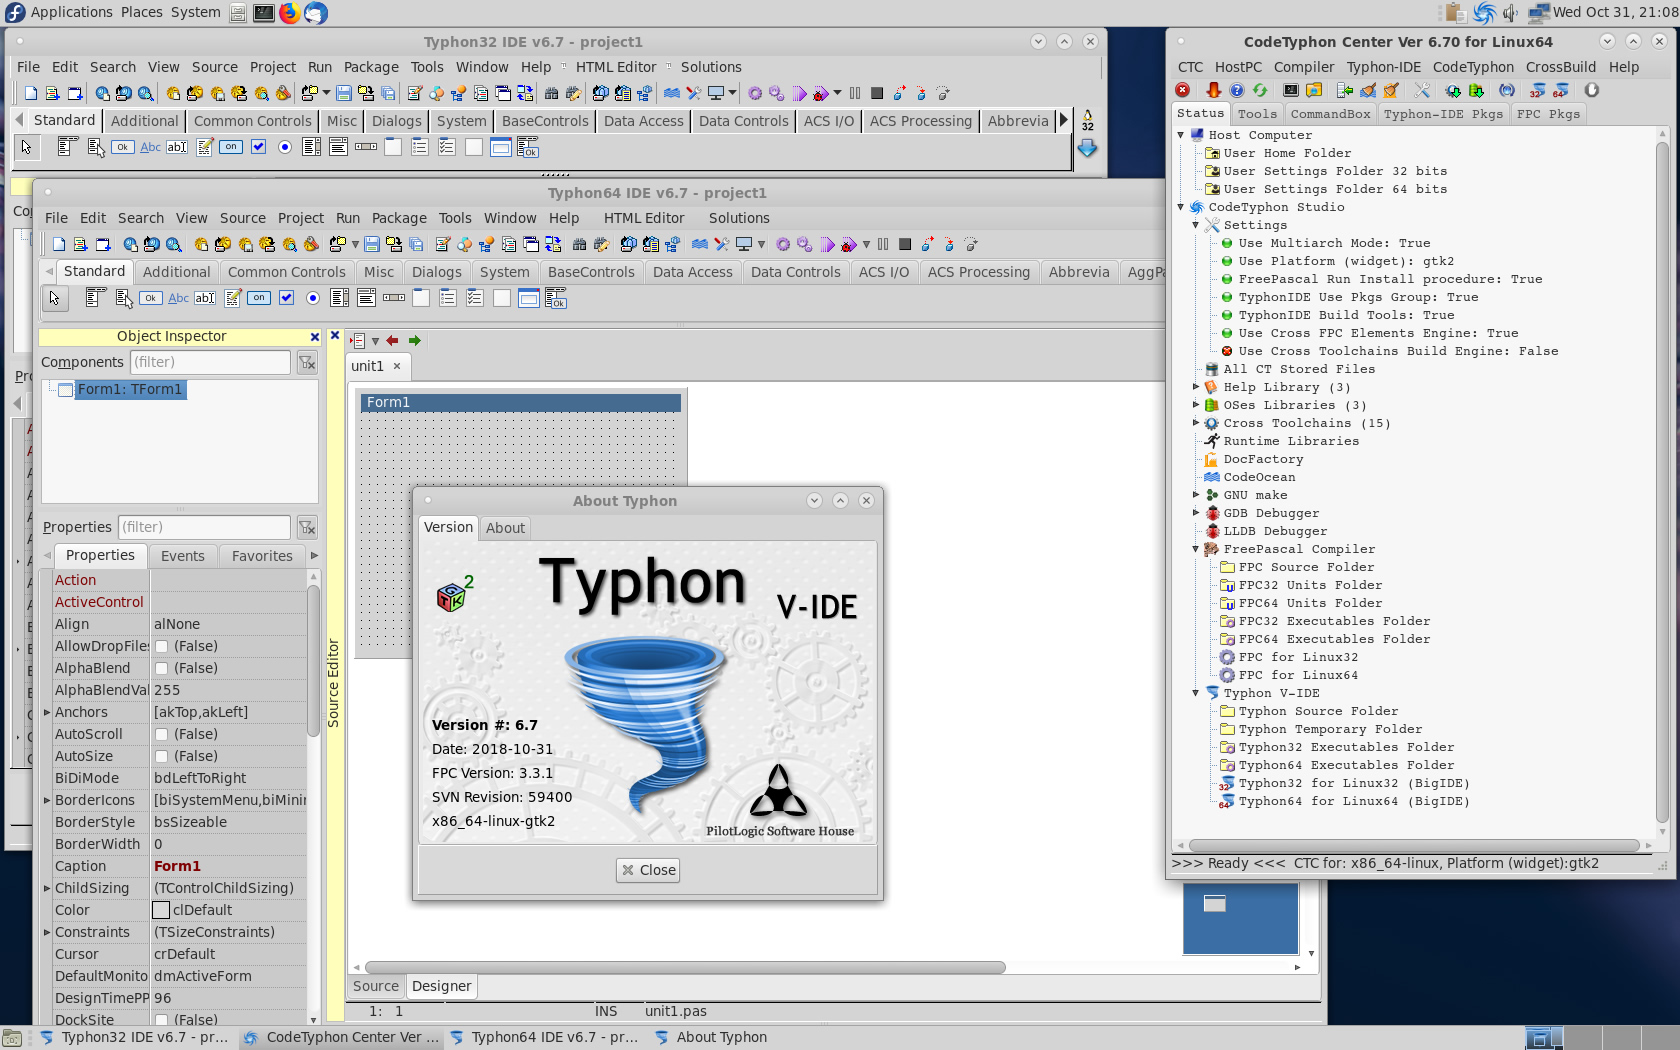1680x1050 pixels.
Task: Collapse the Host Computer tree node
Action: tap(1181, 135)
